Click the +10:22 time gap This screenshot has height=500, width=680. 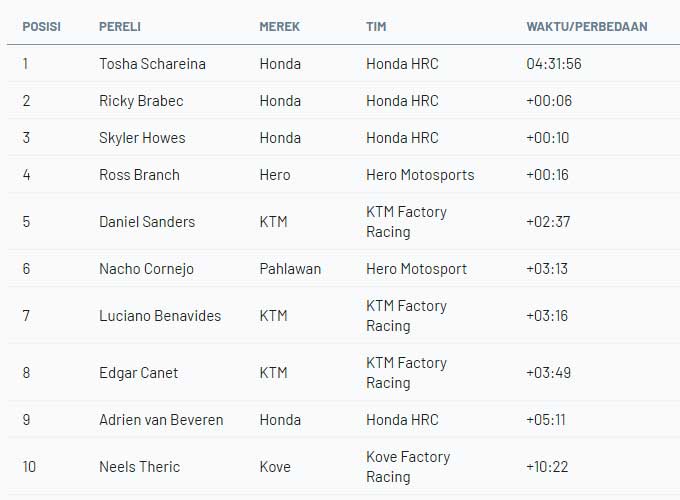[548, 467]
